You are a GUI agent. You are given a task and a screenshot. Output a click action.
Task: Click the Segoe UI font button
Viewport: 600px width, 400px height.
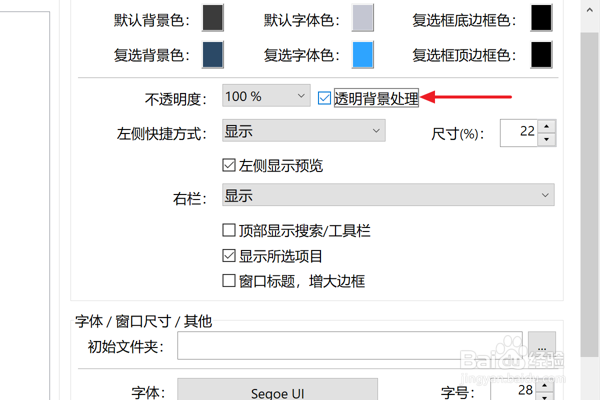pyautogui.click(x=277, y=390)
